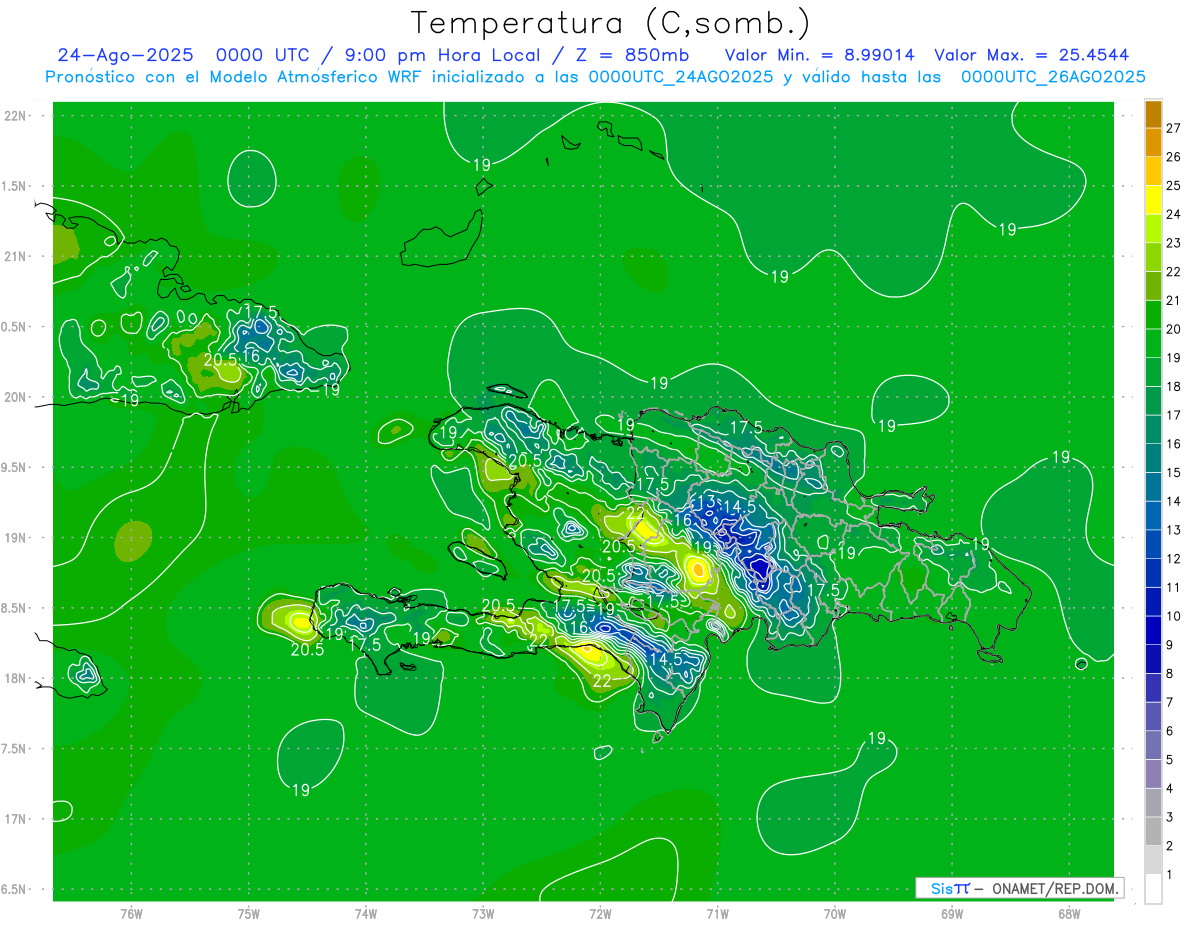Click the '1.5N' latitude label

point(15,187)
